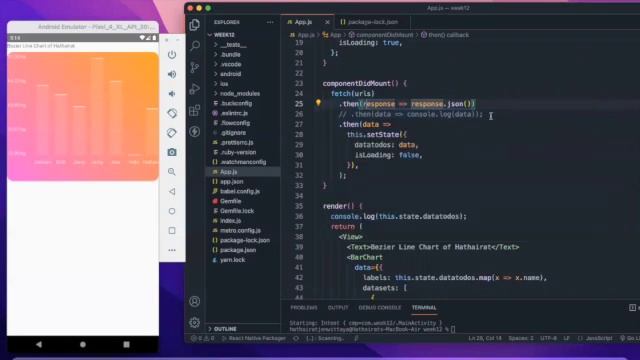This screenshot has height=360, width=640.
Task: Click the App breadcrumb segment
Action: (332, 35)
